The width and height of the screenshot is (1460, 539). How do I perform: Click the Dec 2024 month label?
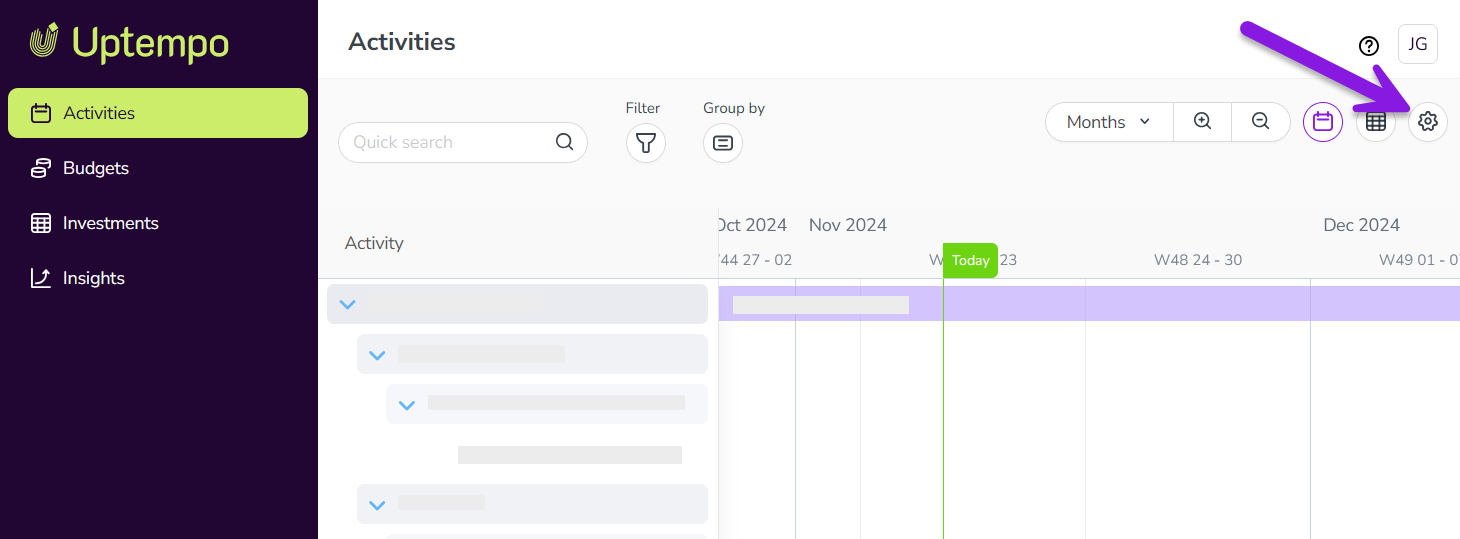[1361, 225]
